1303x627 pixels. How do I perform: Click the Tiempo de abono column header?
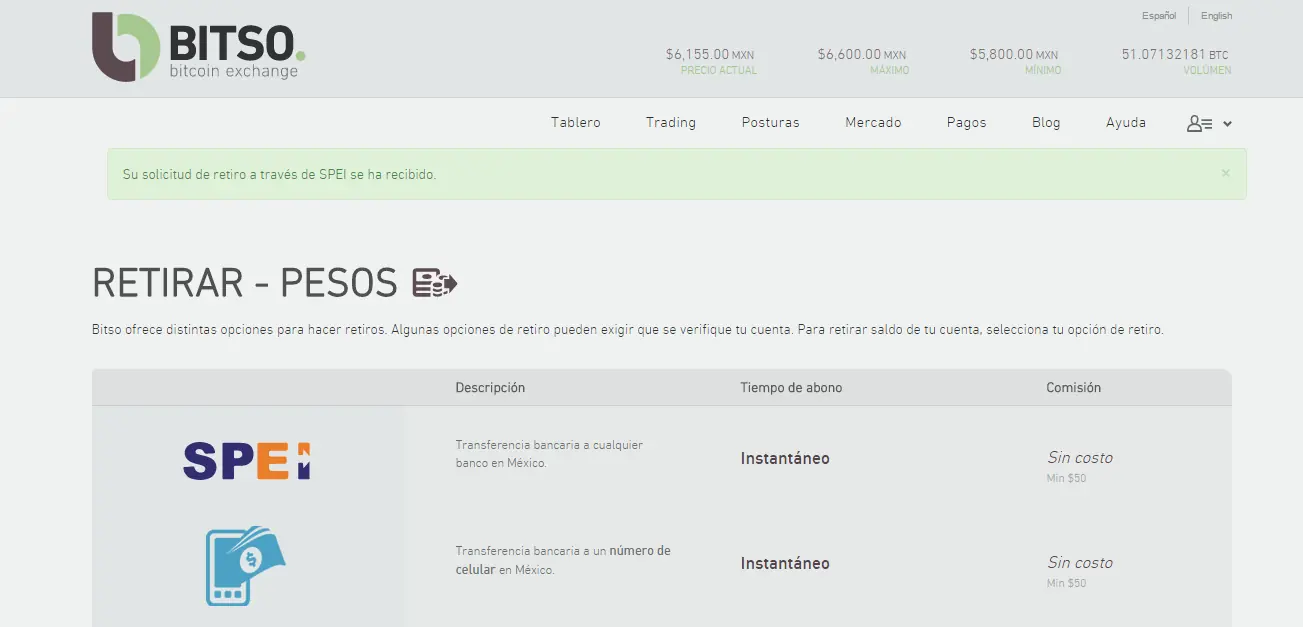(x=791, y=387)
